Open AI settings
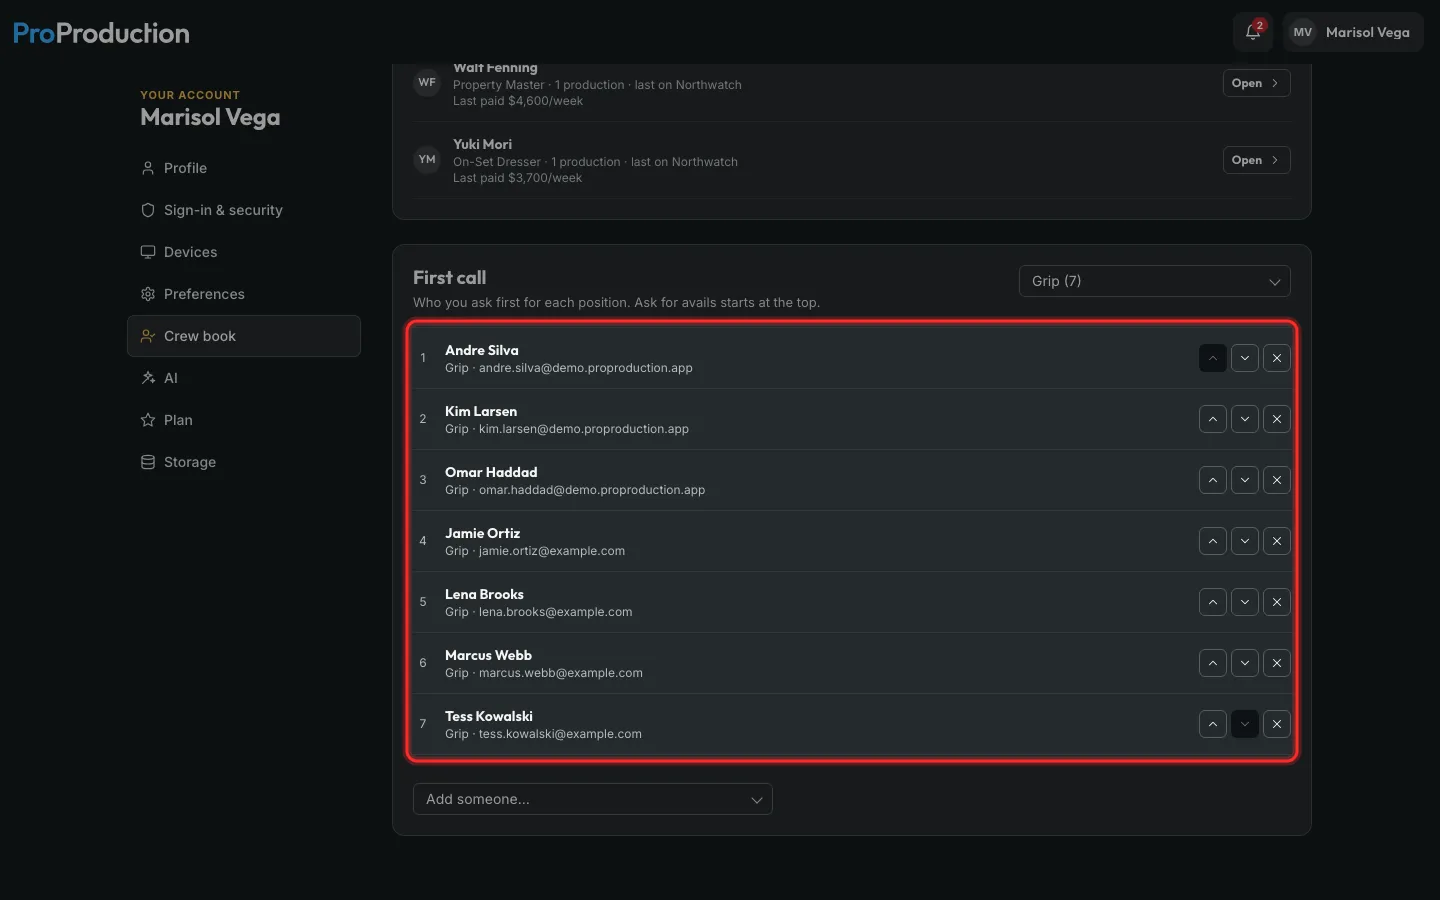 (x=244, y=378)
